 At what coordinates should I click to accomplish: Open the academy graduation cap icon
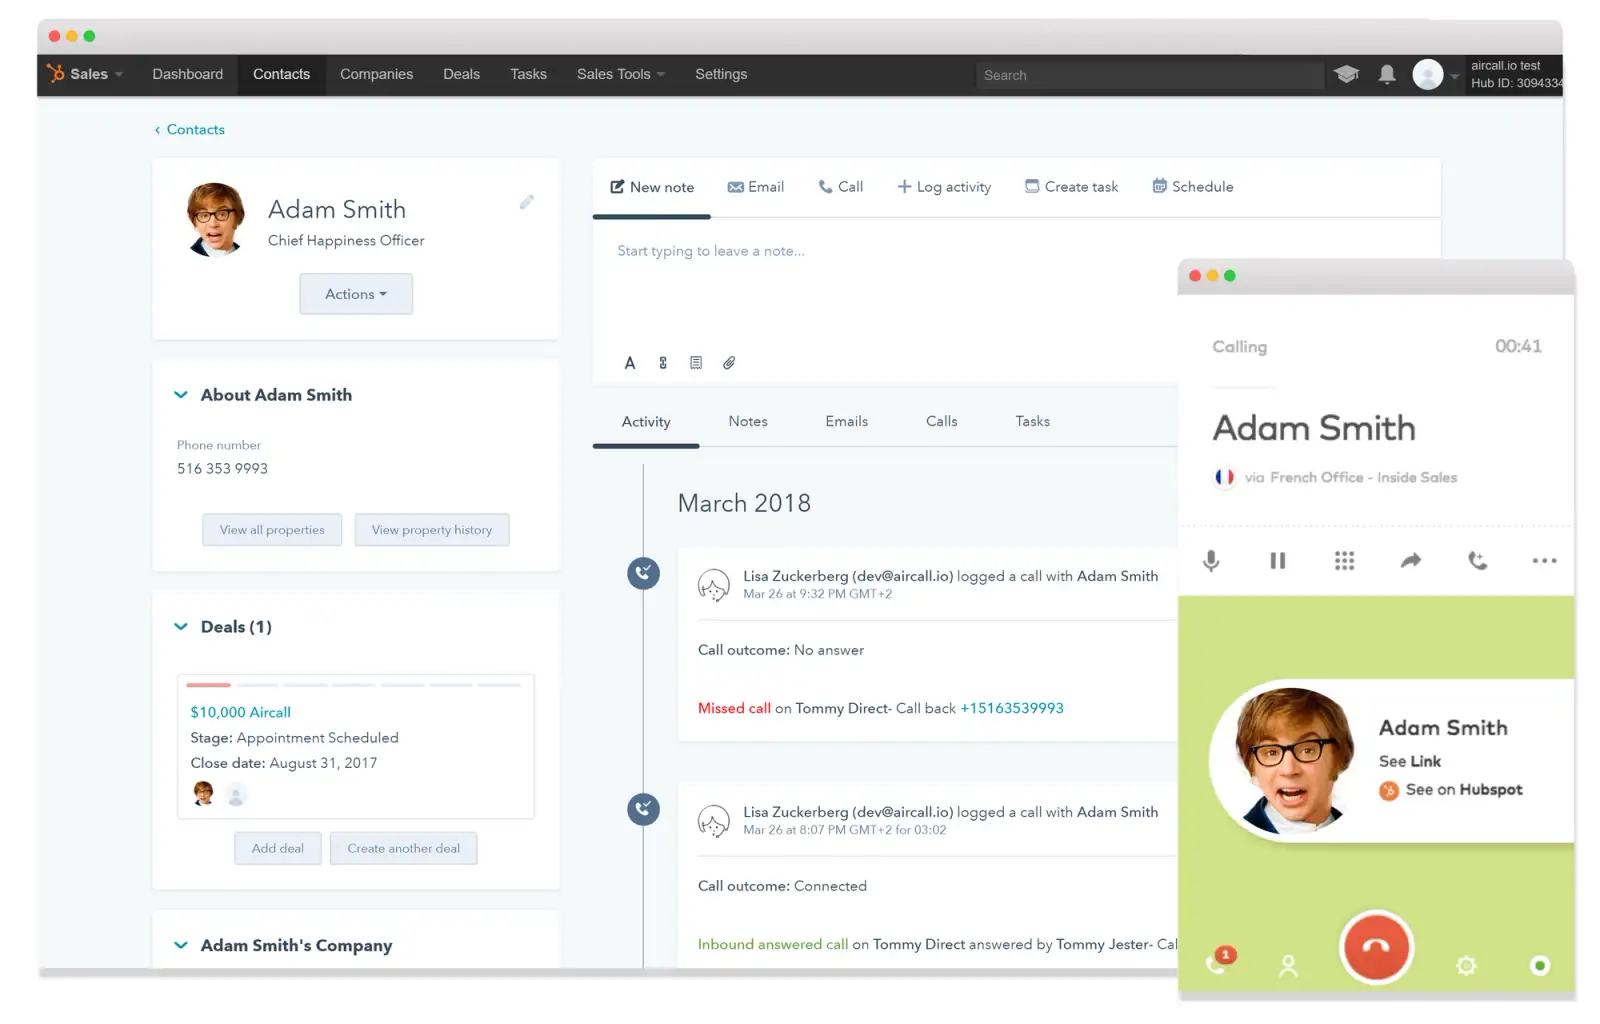[x=1346, y=74]
